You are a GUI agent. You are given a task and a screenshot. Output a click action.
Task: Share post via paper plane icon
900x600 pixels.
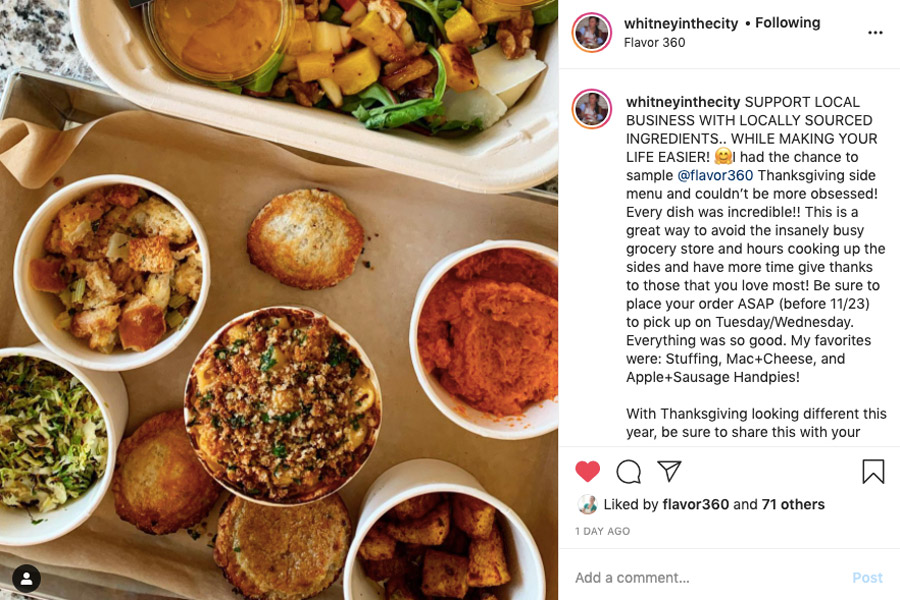669,471
